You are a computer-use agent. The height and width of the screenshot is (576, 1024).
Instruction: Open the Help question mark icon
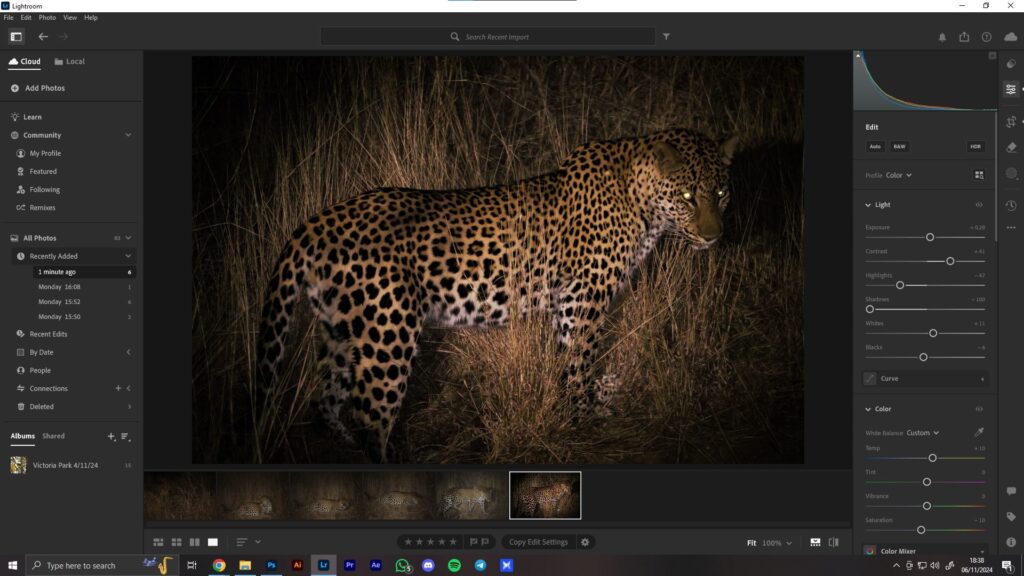(986, 37)
